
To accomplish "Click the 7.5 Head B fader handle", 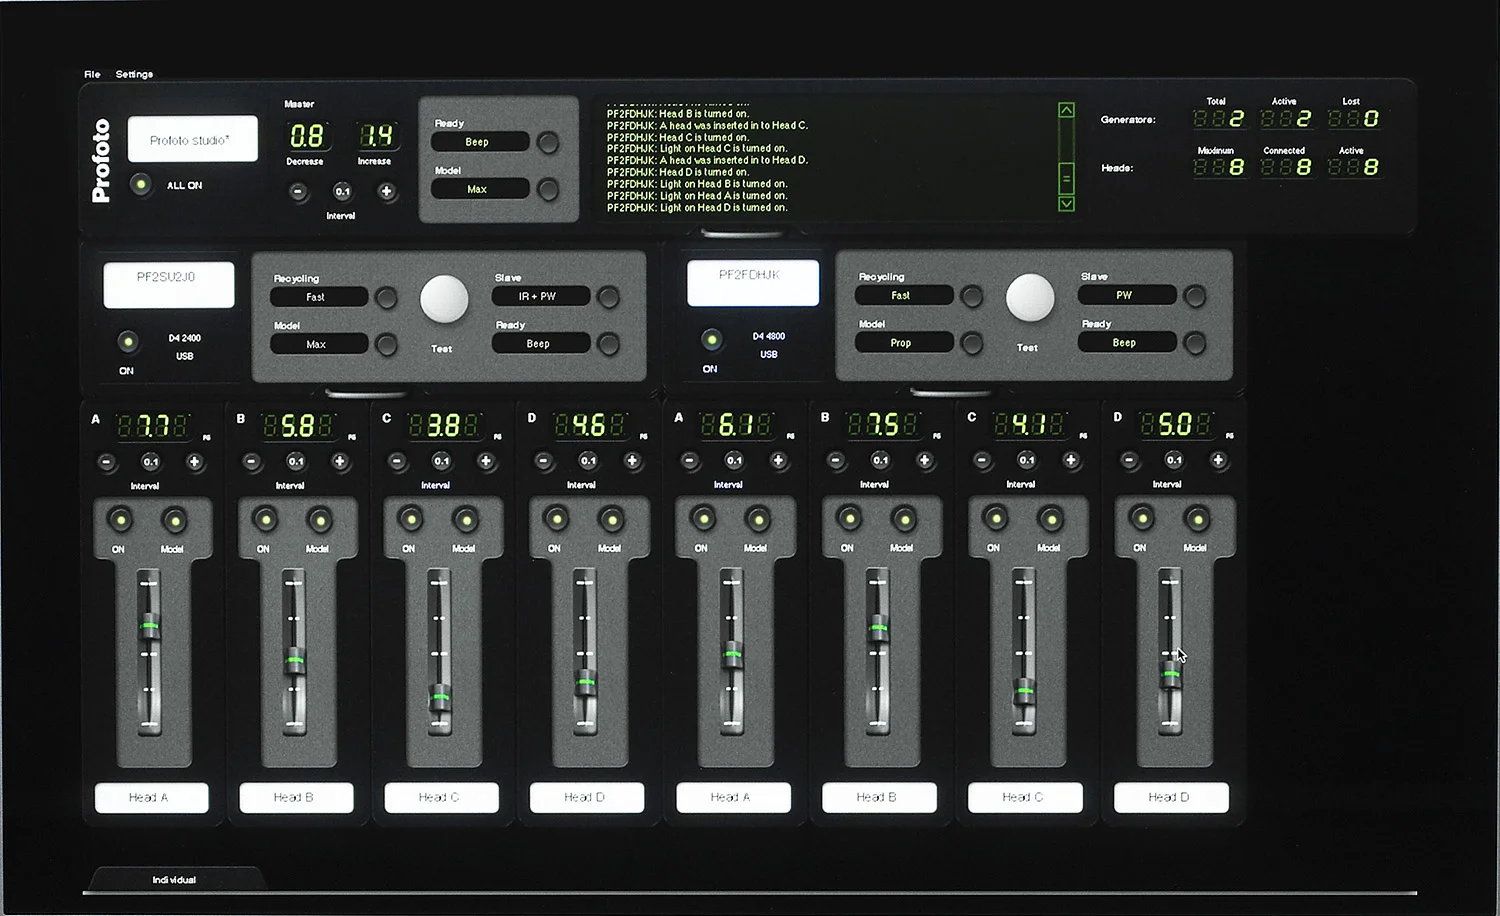I will (x=879, y=629).
